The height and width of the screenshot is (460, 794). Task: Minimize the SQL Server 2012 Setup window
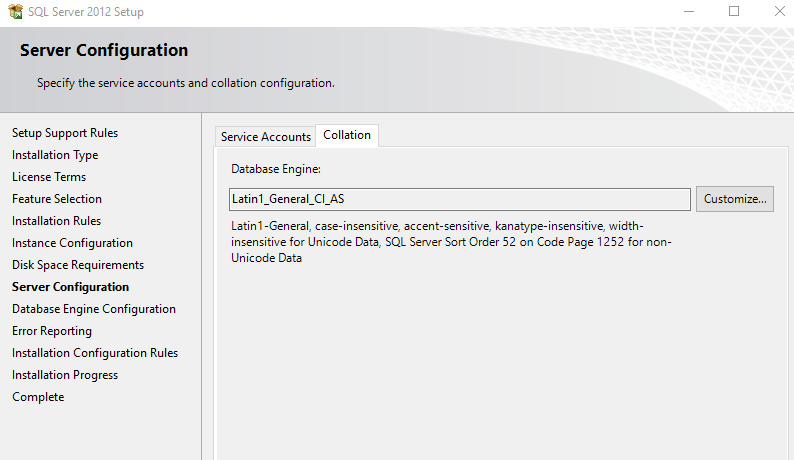[691, 12]
